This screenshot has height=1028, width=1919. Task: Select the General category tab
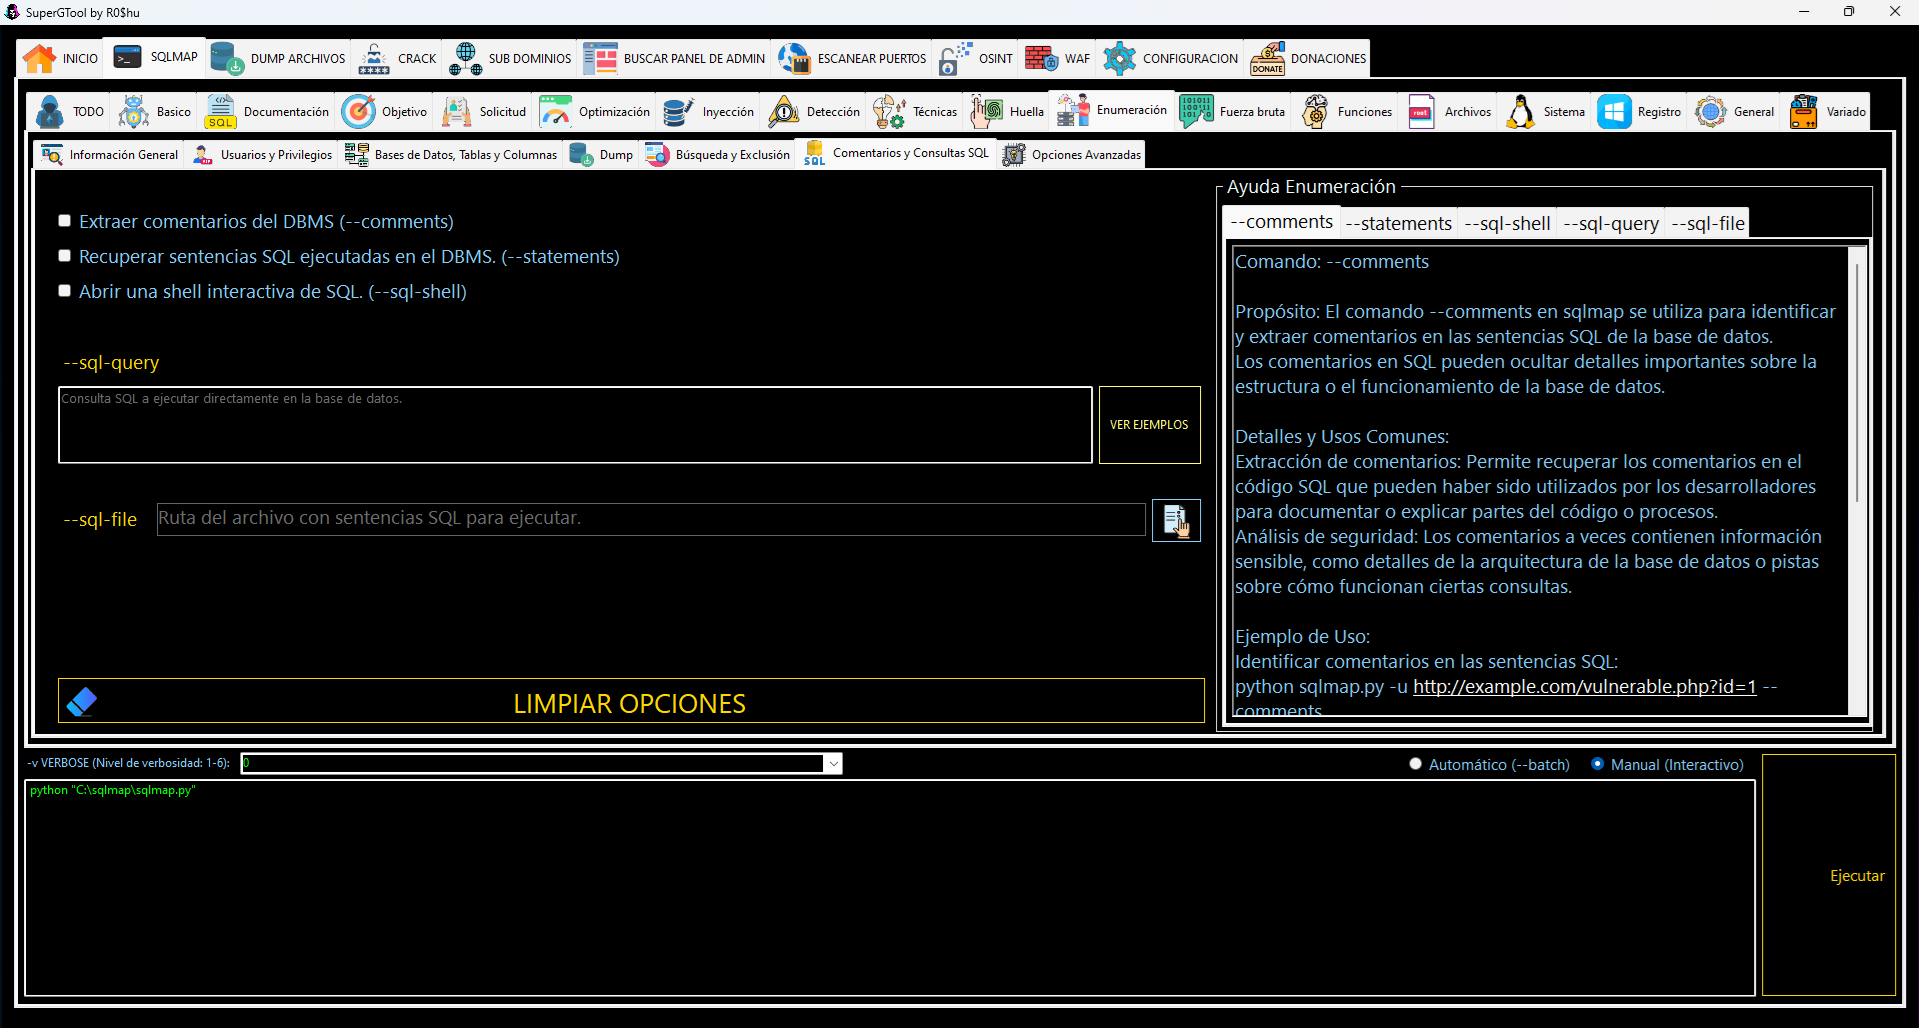[x=1736, y=111]
